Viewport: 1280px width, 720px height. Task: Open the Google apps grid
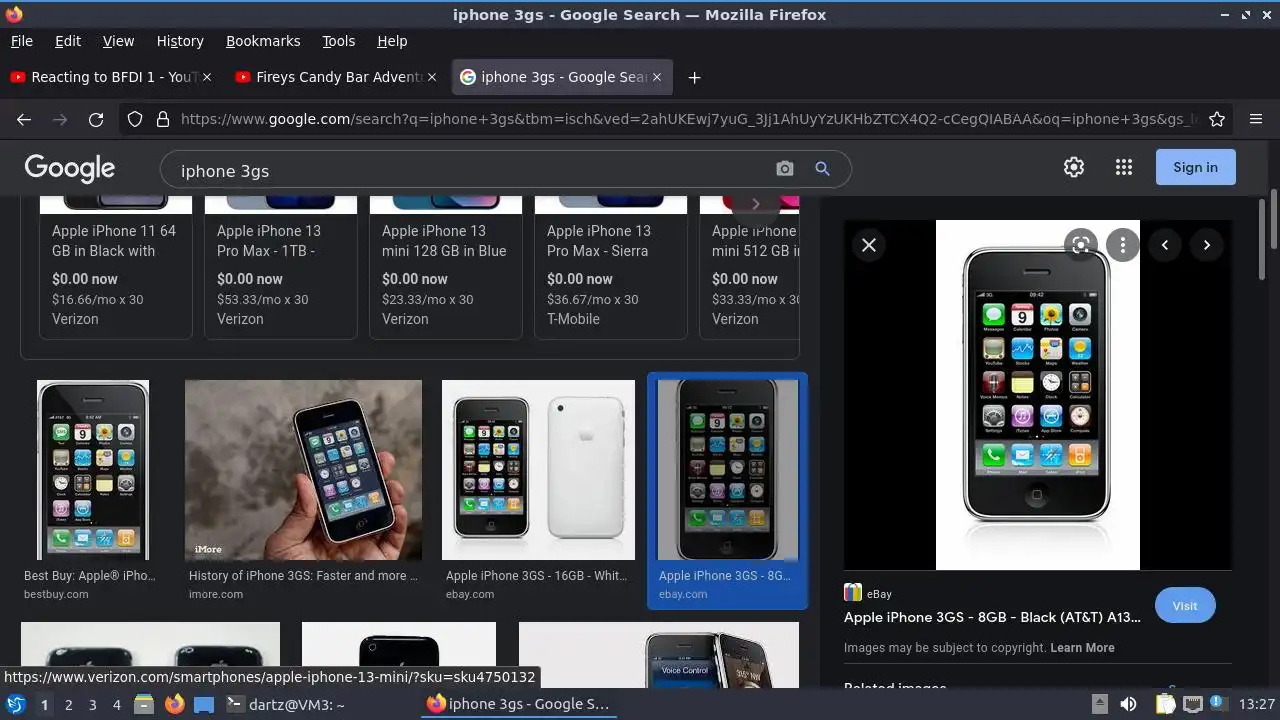pyautogui.click(x=1124, y=167)
